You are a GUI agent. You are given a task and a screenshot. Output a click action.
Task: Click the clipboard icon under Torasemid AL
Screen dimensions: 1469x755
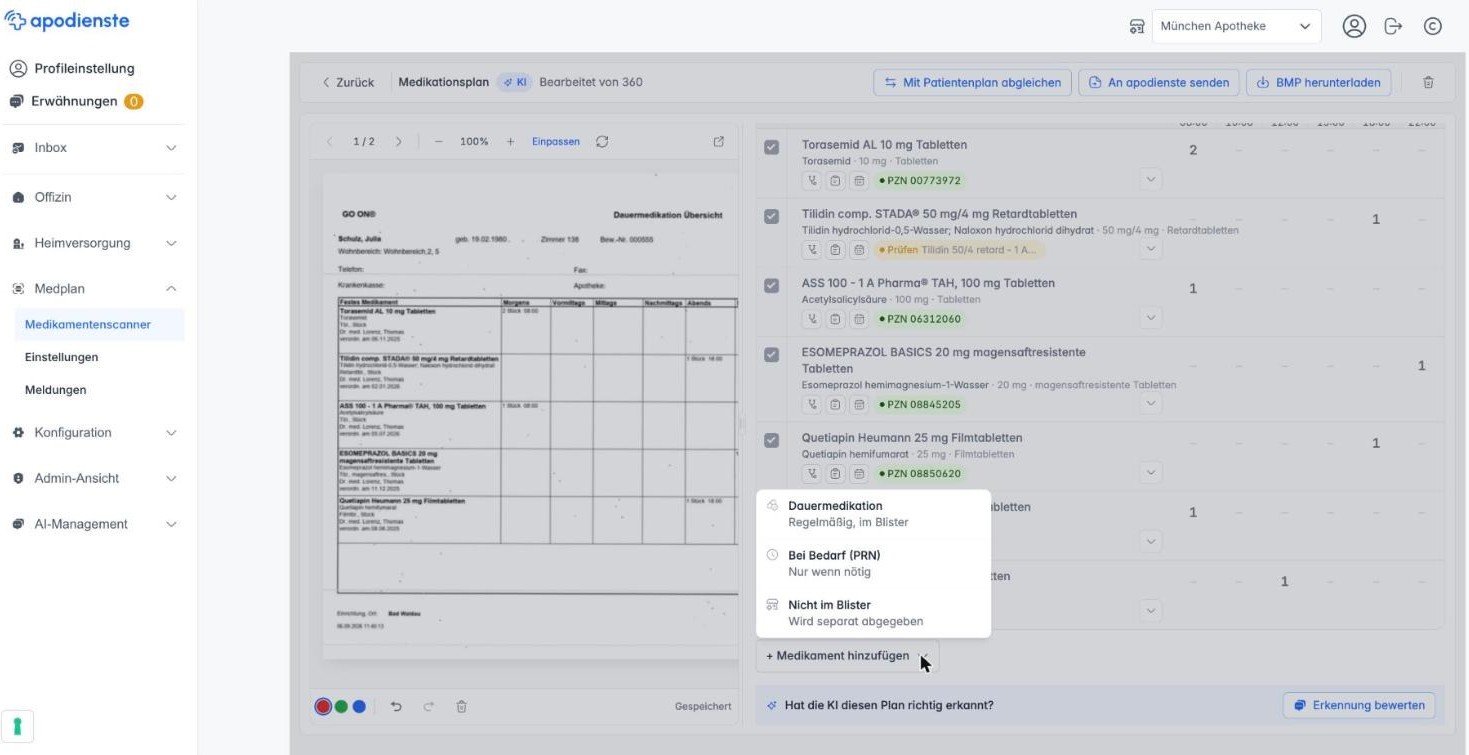835,181
